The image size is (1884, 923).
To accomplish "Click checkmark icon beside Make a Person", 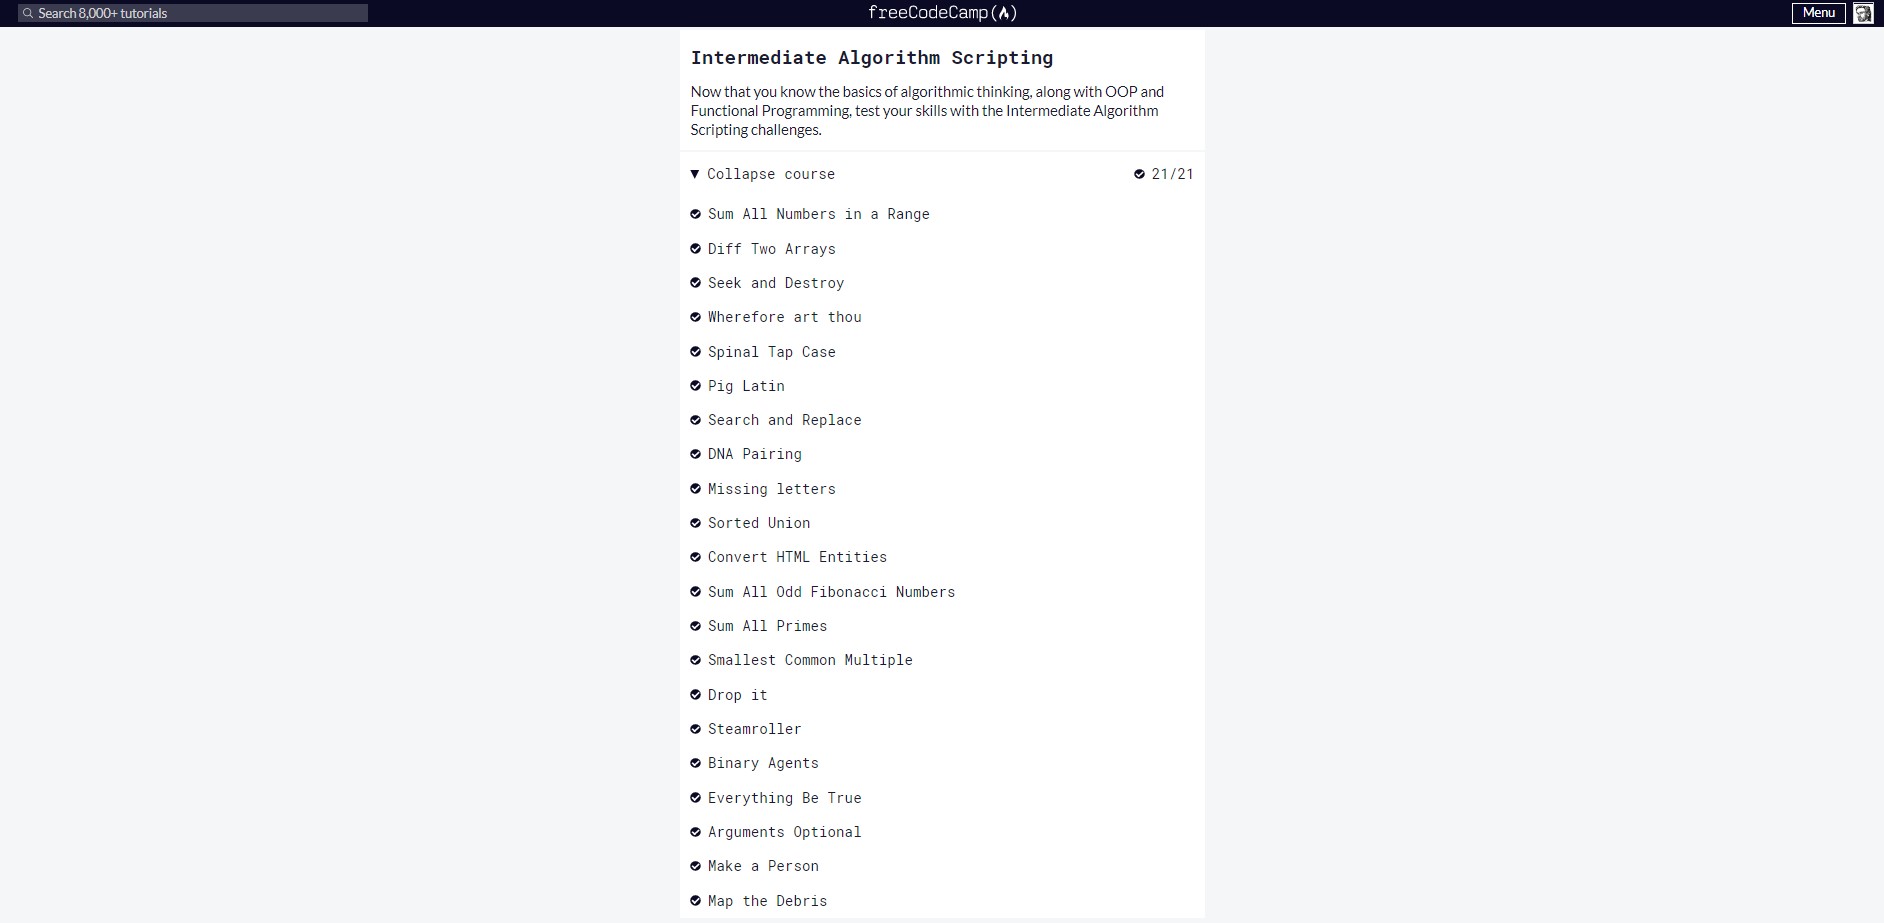I will click(695, 866).
